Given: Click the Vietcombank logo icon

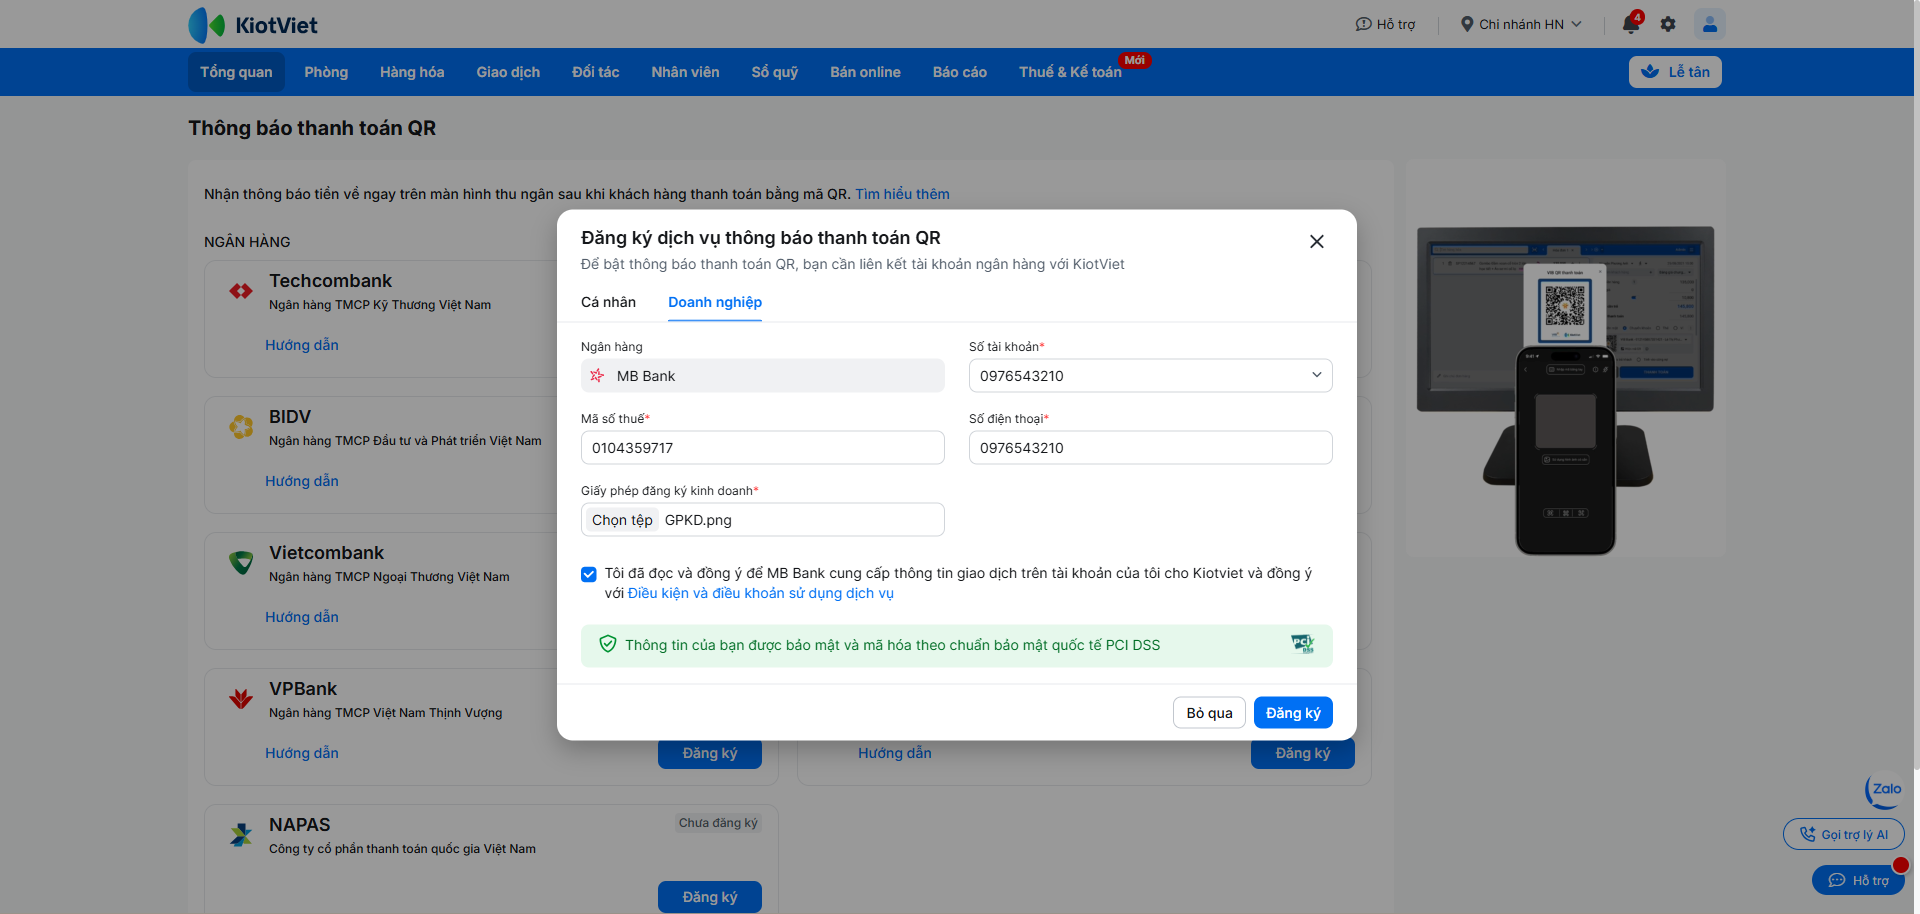Looking at the screenshot, I should coord(241,563).
